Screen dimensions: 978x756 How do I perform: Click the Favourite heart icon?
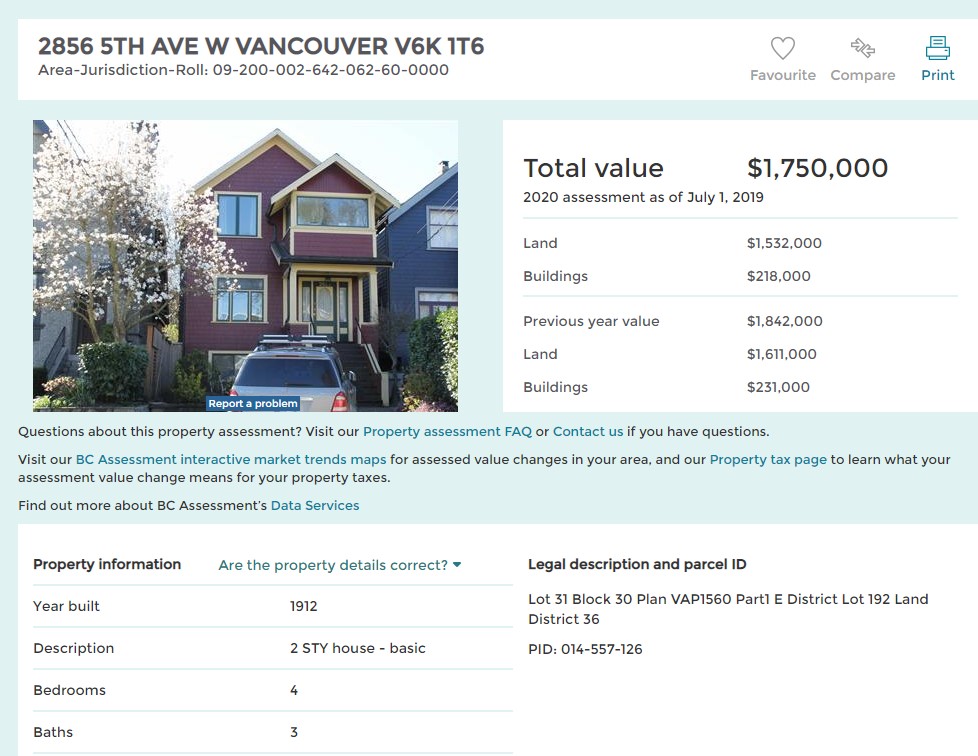(782, 48)
